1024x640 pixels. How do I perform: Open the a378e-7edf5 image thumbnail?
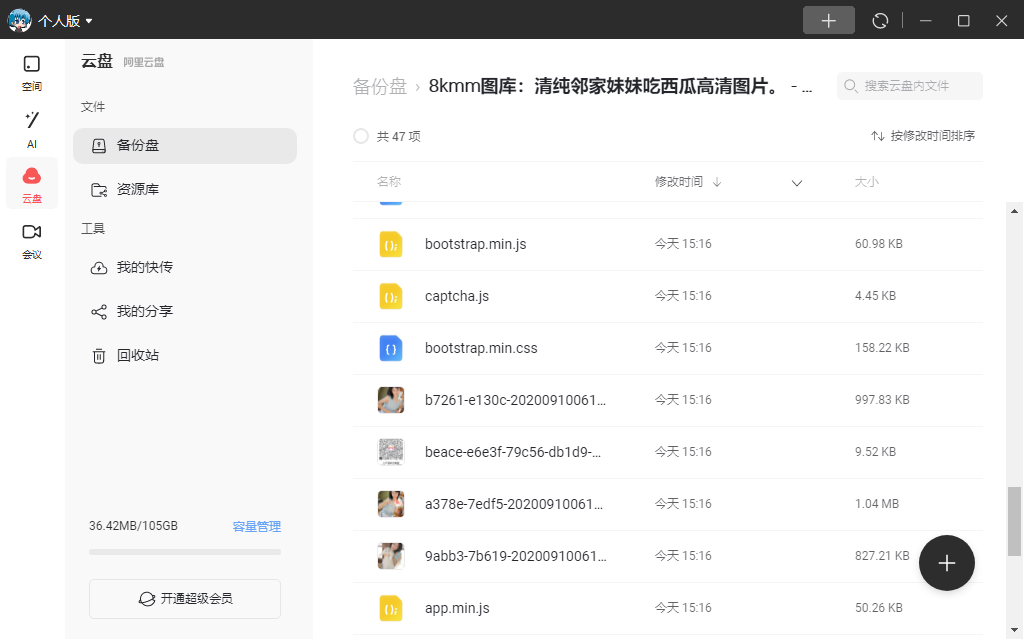(391, 504)
